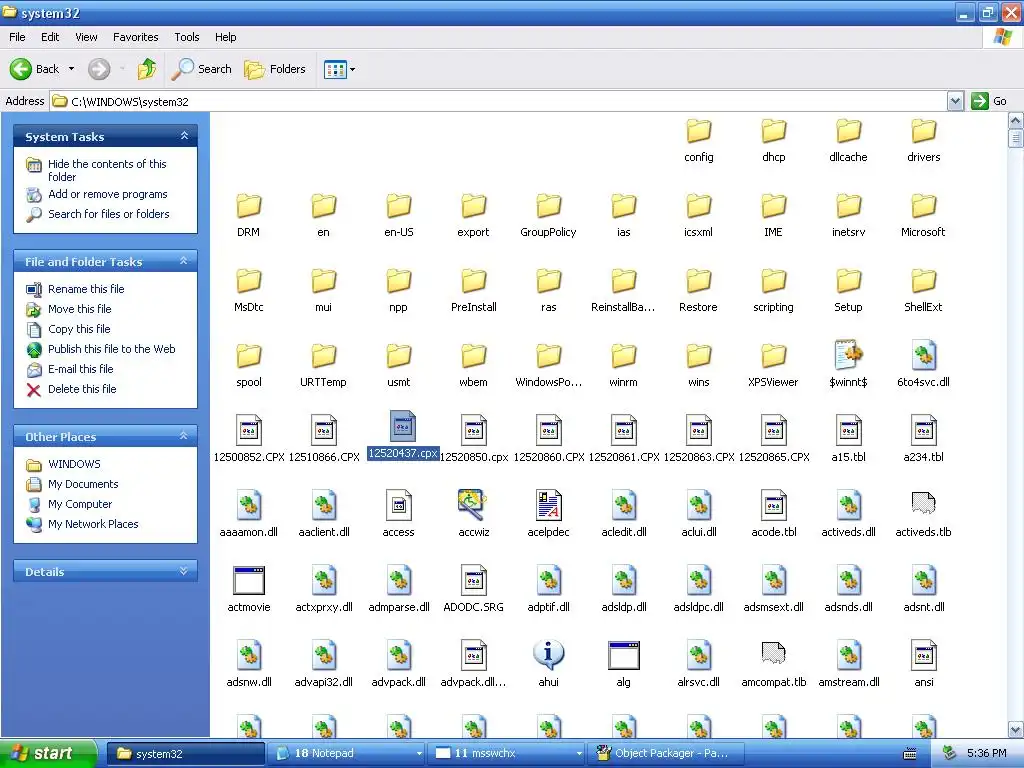Select the config folder icon
The width and height of the screenshot is (1024, 768).
(x=699, y=131)
